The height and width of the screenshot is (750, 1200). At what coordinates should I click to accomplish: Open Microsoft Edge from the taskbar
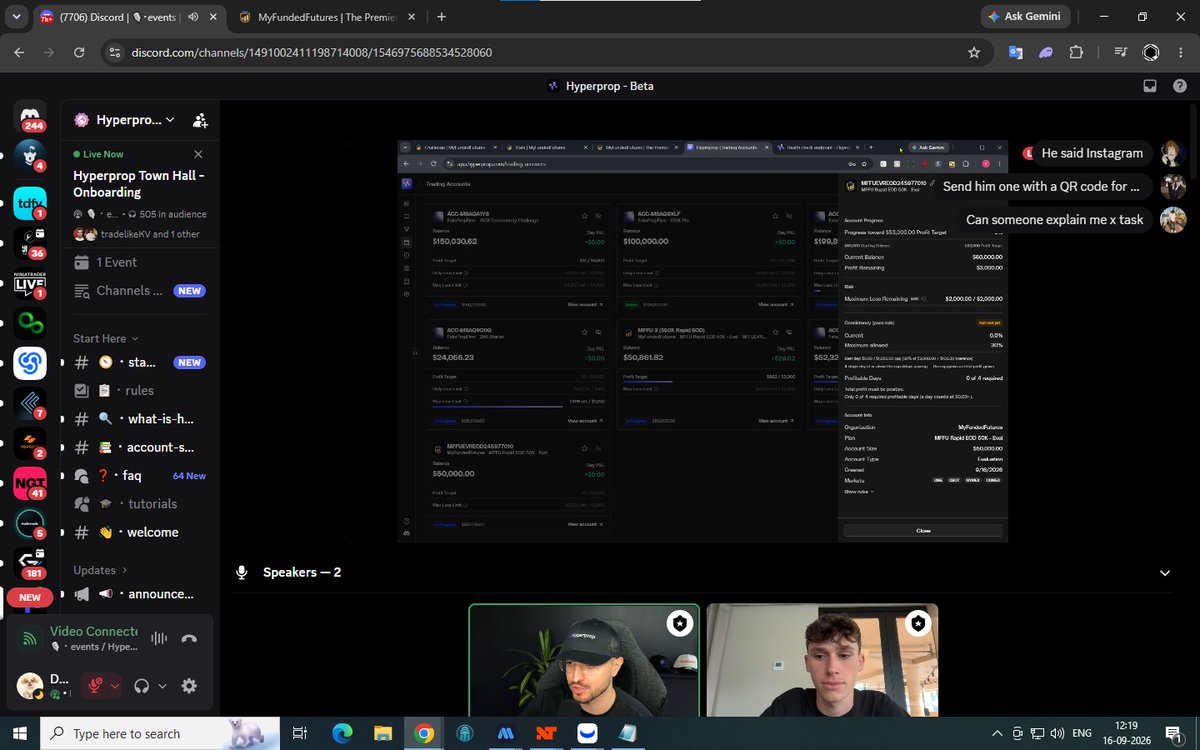coord(341,734)
